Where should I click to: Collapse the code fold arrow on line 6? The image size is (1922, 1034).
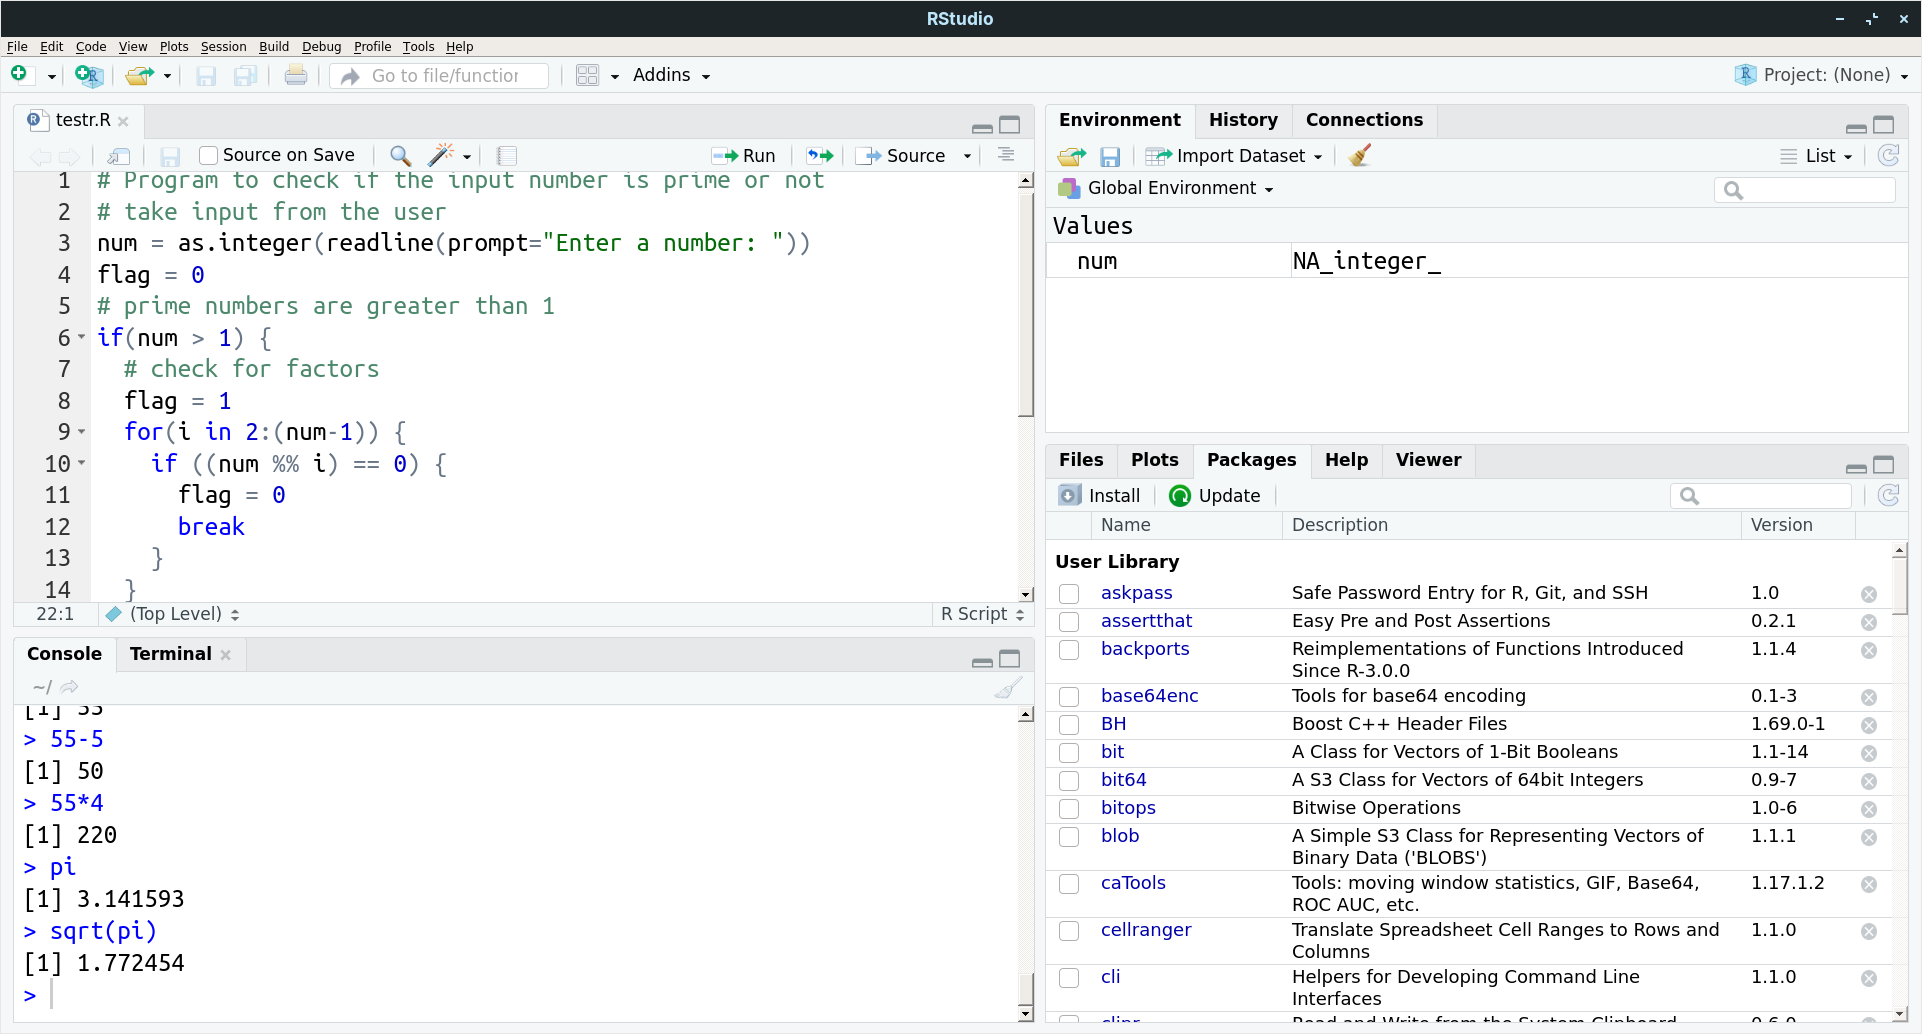coord(82,337)
